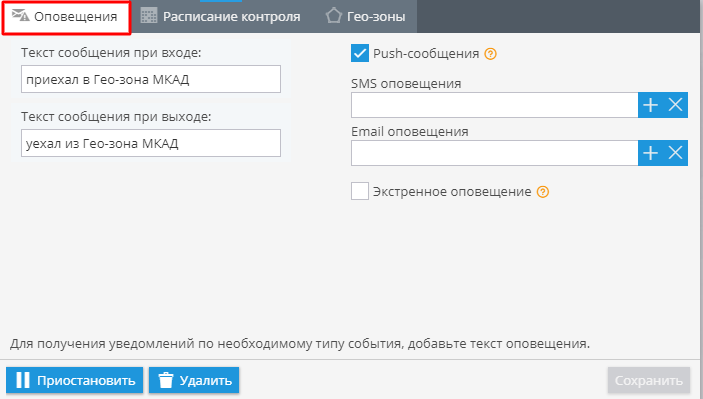The image size is (703, 399).
Task: Focus the Email оповещения input field
Action: click(x=495, y=153)
